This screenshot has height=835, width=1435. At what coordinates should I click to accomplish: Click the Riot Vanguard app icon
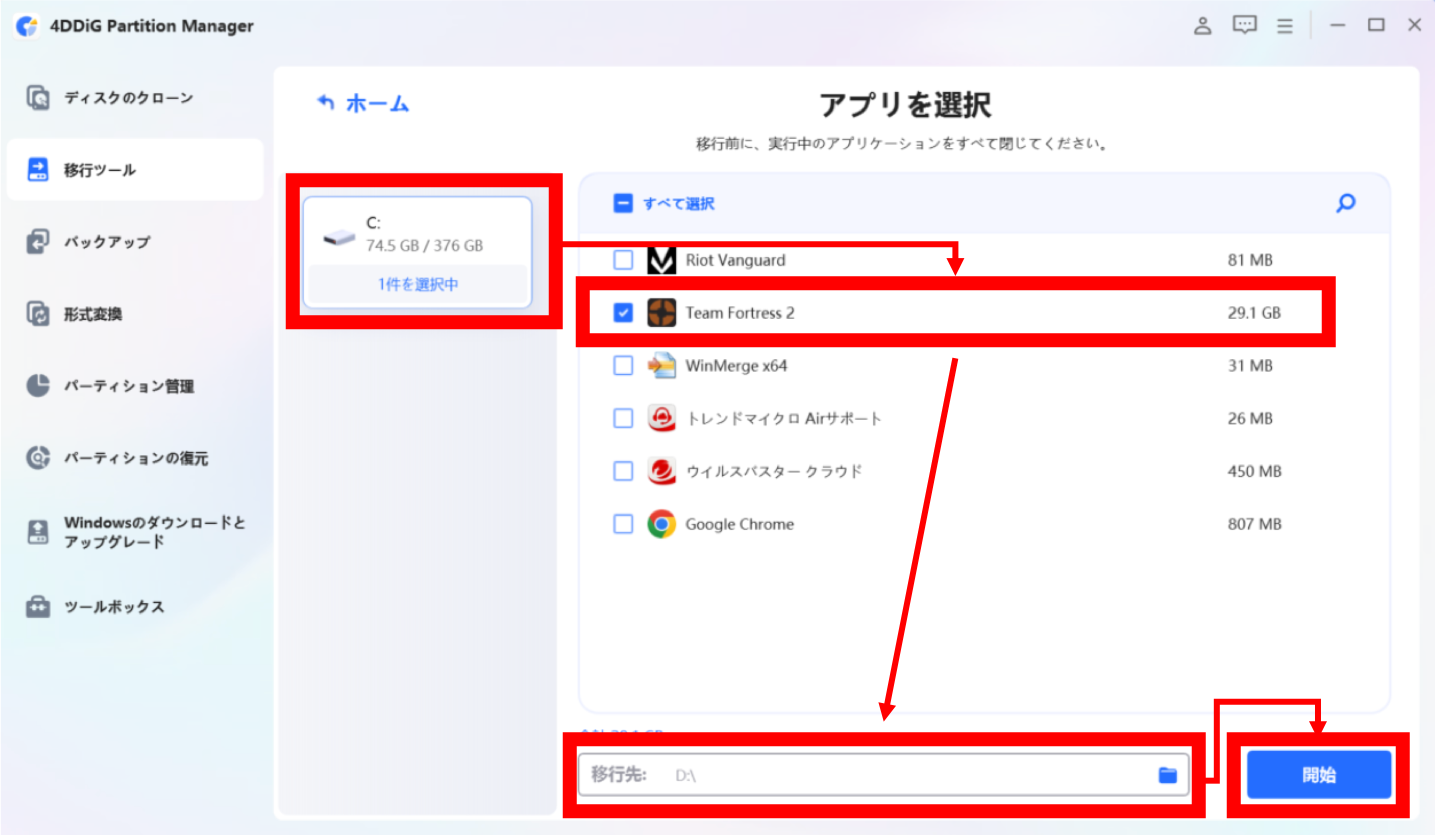(661, 260)
